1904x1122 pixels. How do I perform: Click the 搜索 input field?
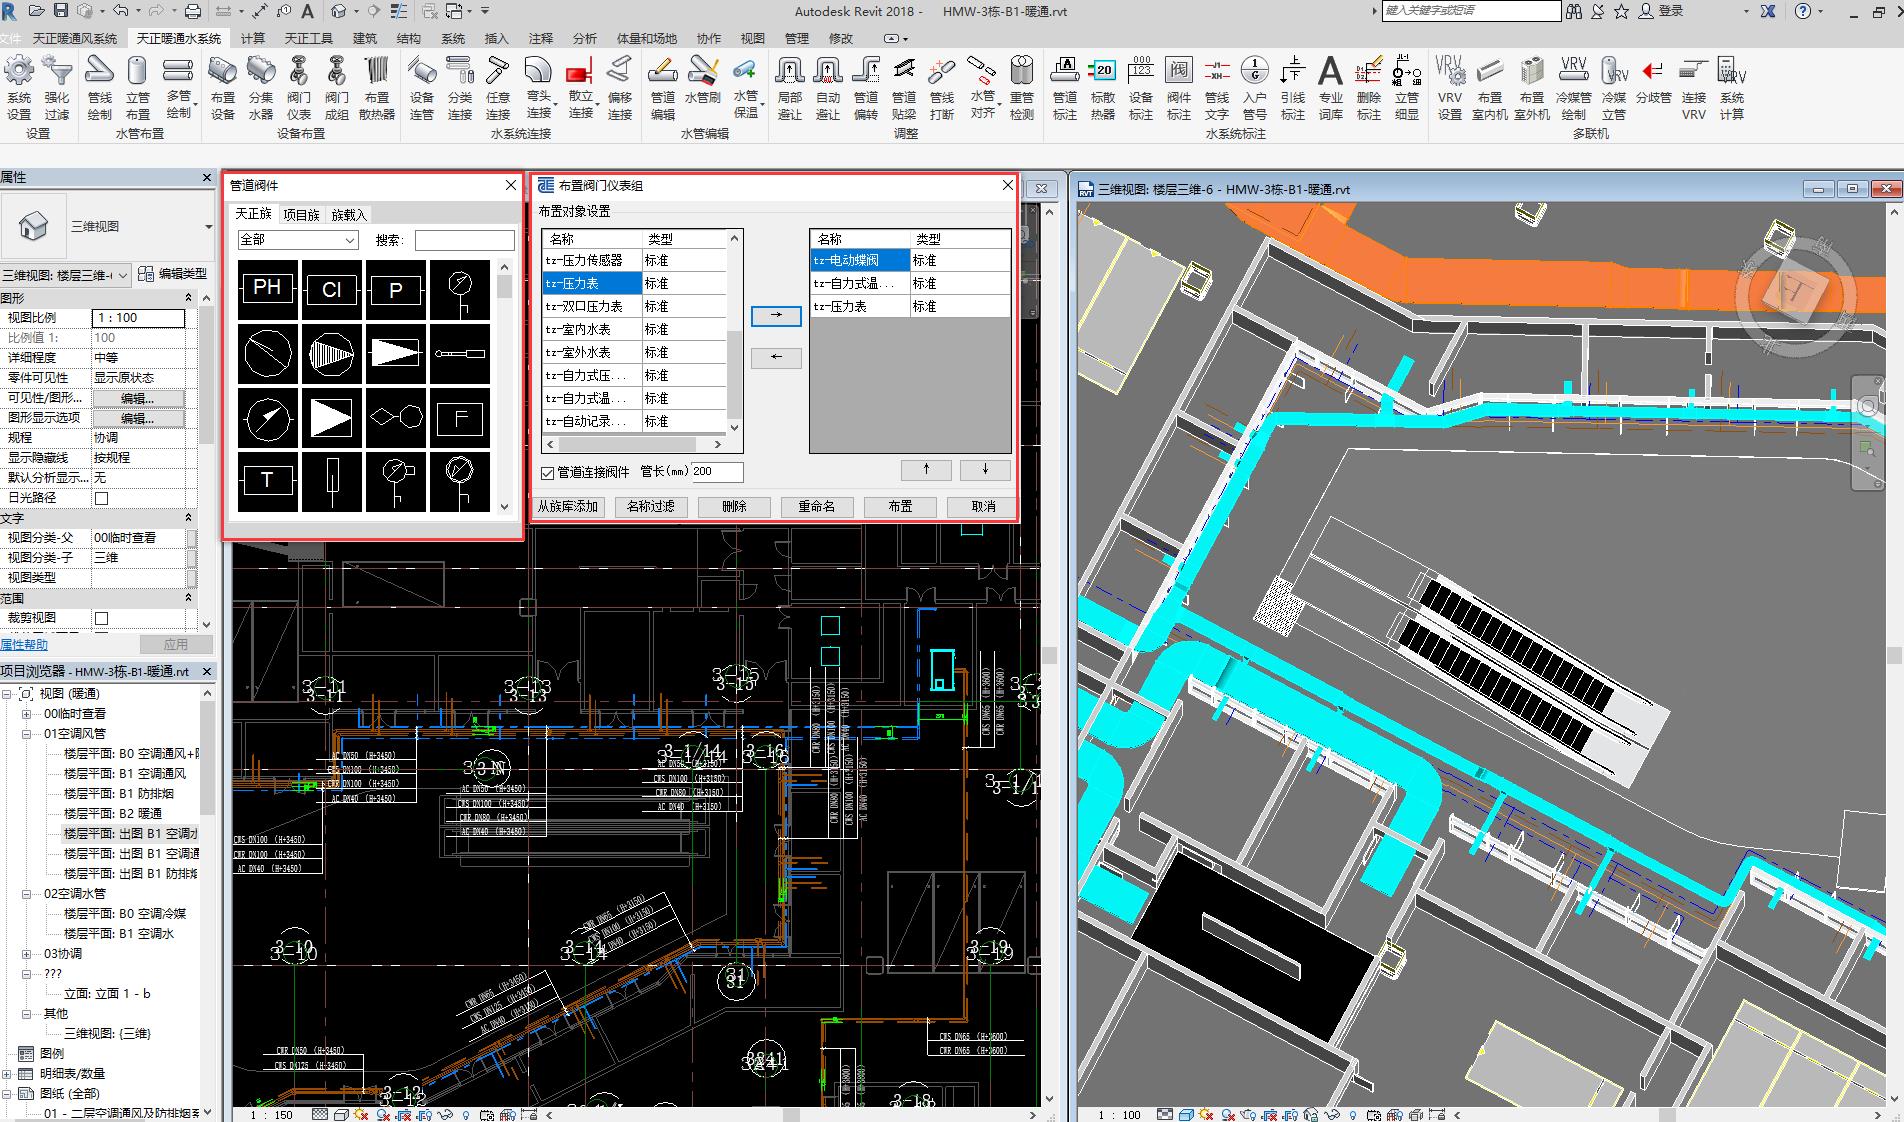click(464, 240)
